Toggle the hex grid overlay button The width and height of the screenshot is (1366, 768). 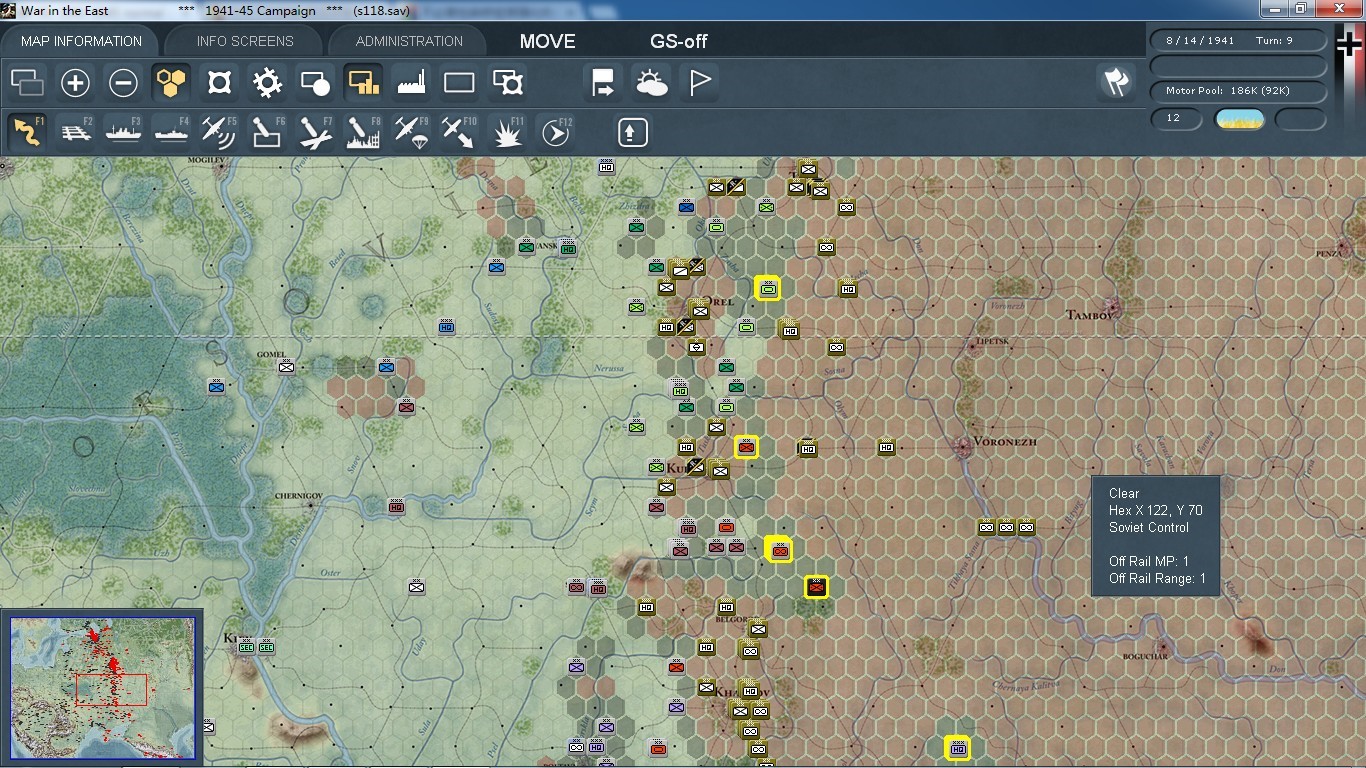pyautogui.click(x=171, y=82)
